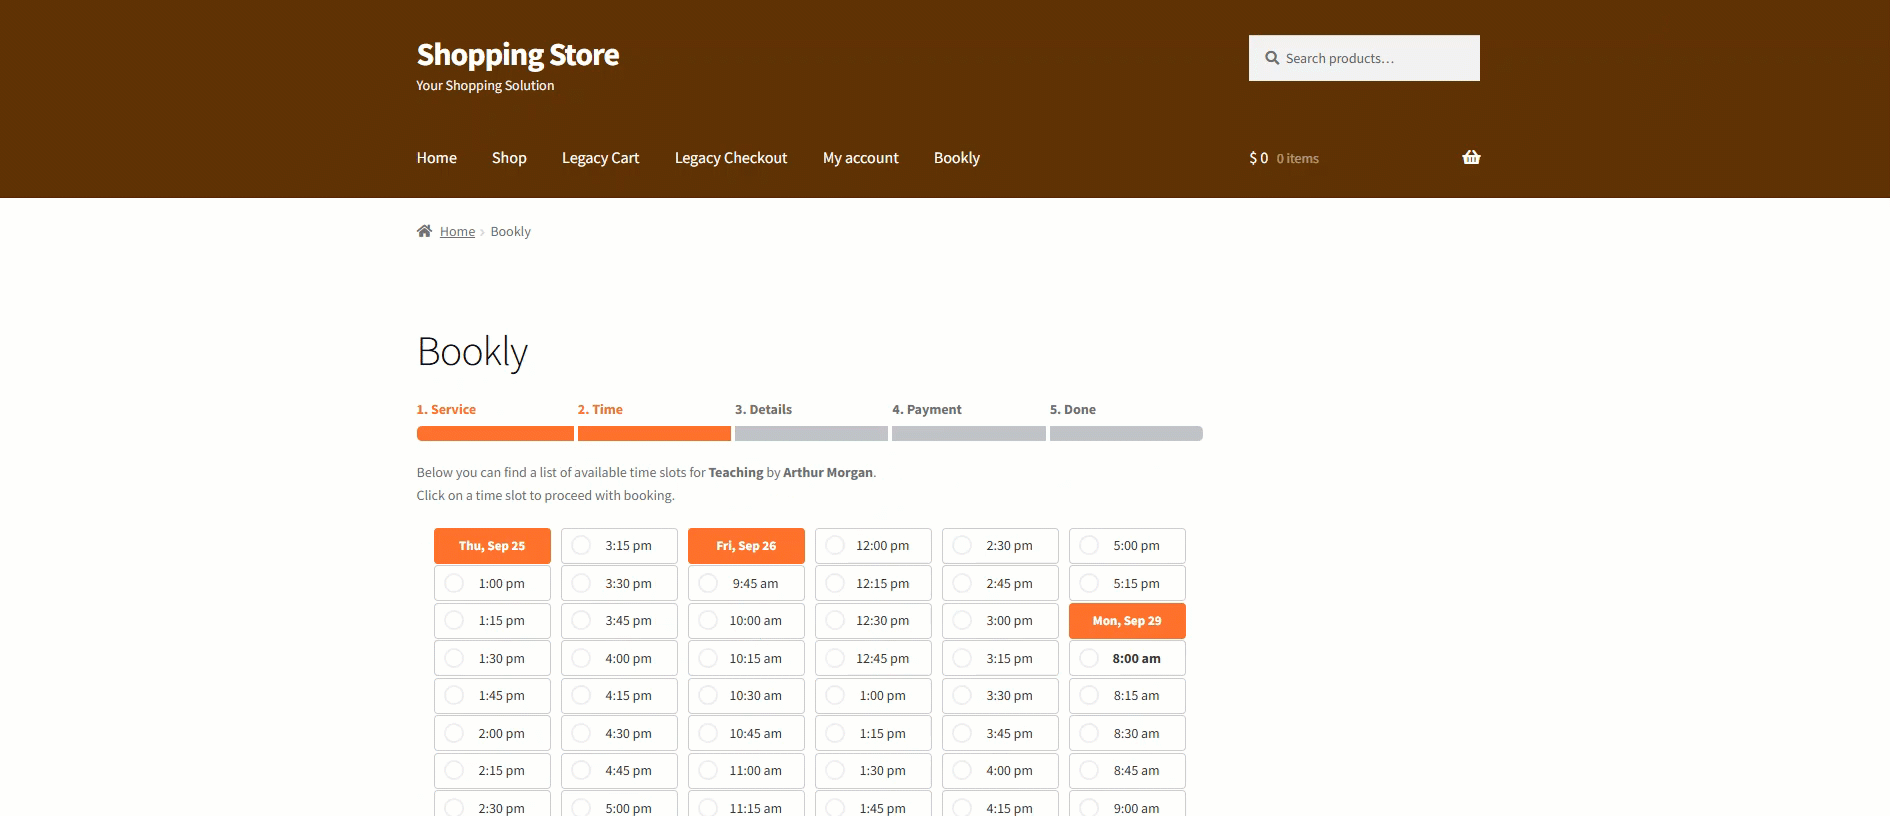Click the shopping basket cart icon
The height and width of the screenshot is (816, 1890).
[1470, 157]
